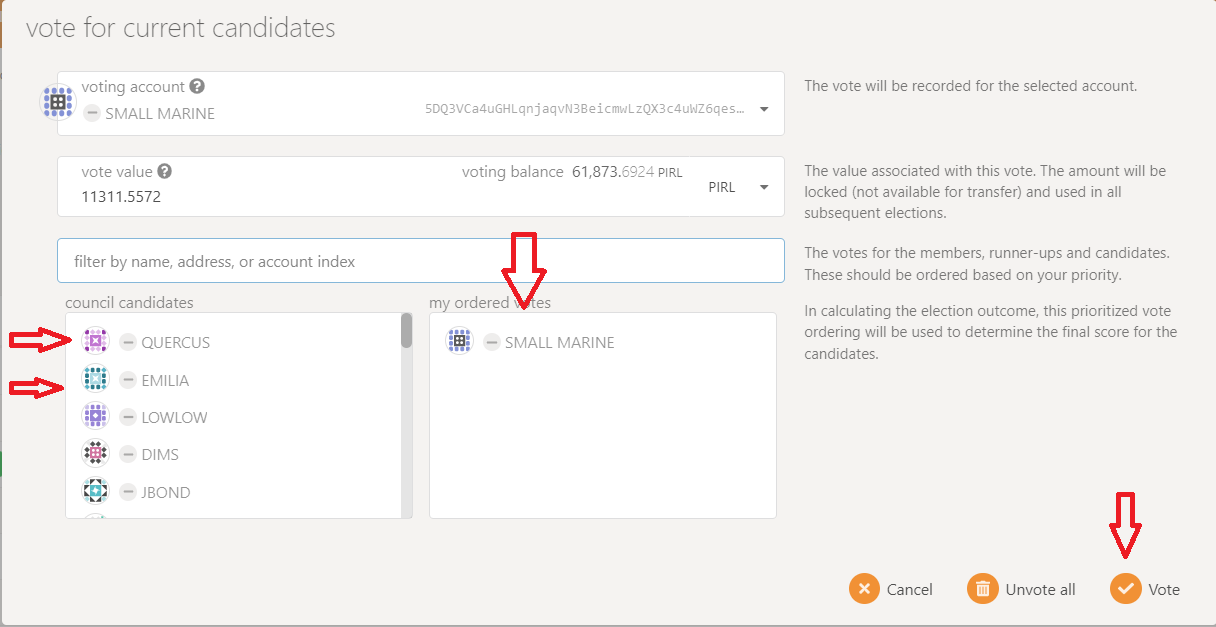1216x627 pixels.
Task: Select QUERCUS from council candidates
Action: click(175, 342)
